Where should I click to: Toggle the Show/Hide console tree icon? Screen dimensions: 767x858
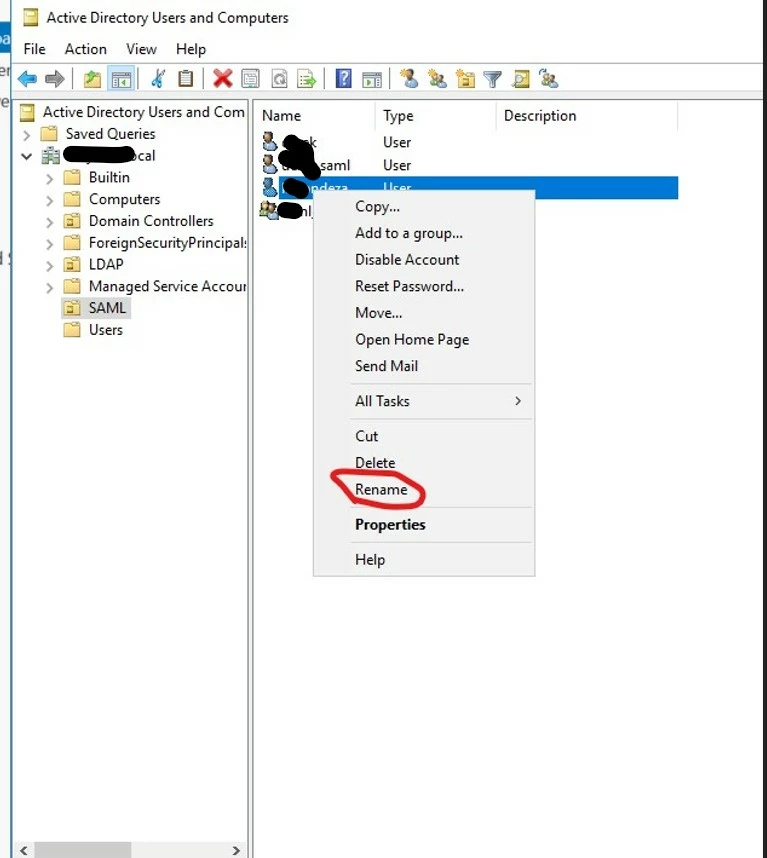tap(121, 79)
